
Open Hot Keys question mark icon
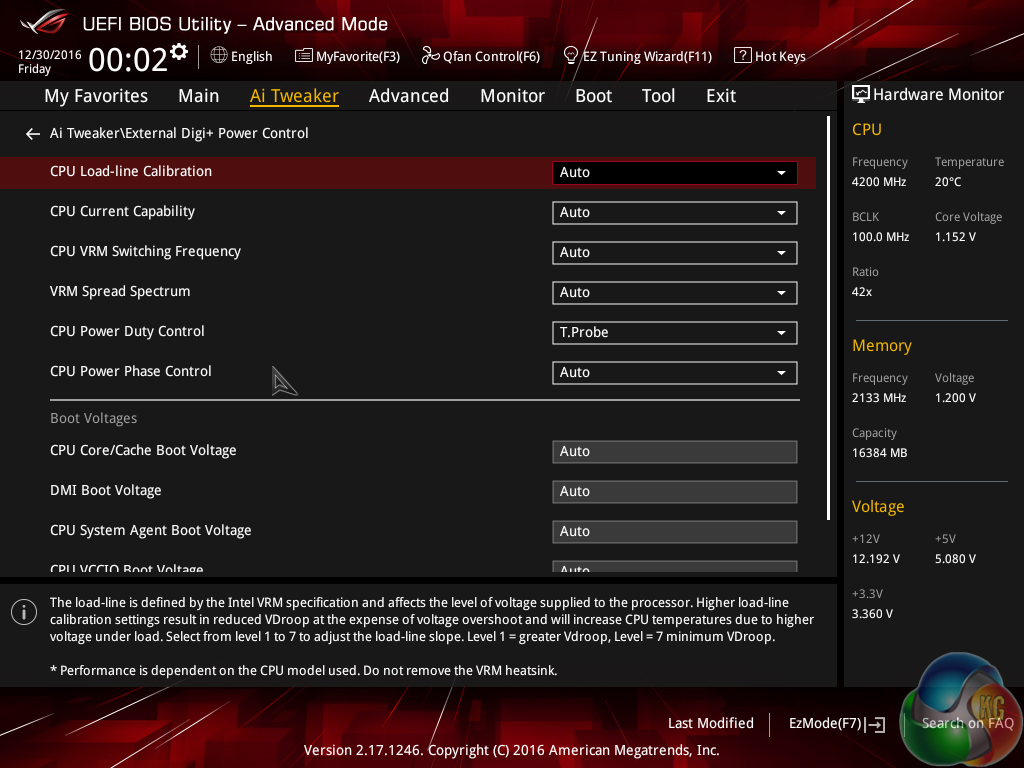pos(742,56)
